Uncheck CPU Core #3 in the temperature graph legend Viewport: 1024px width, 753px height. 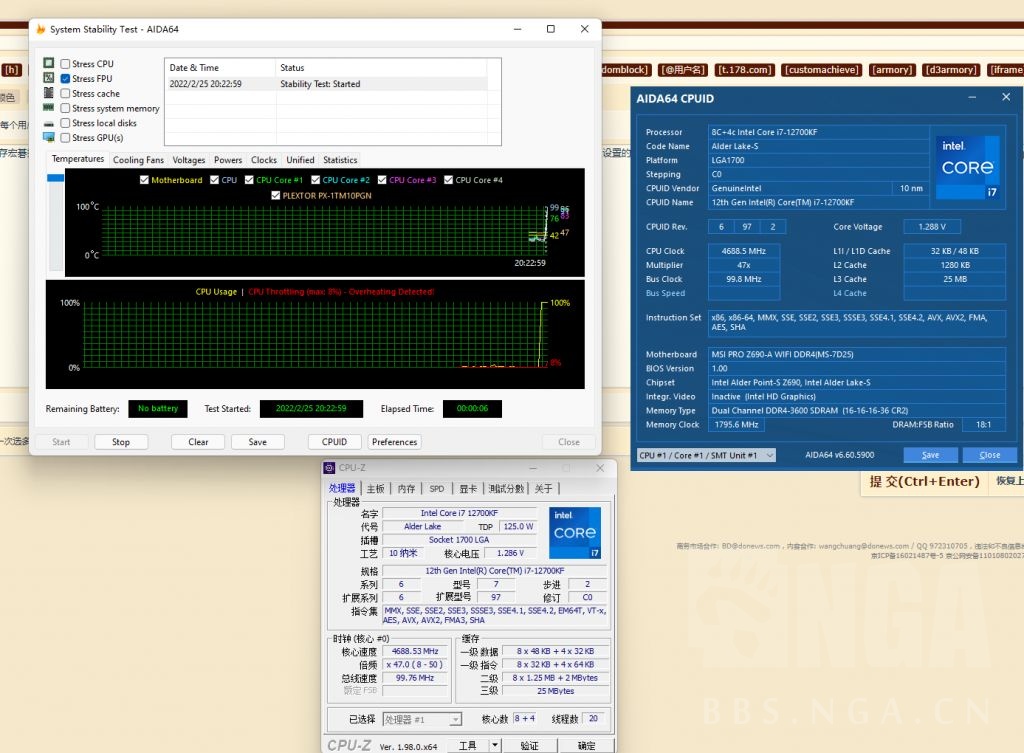pyautogui.click(x=382, y=179)
